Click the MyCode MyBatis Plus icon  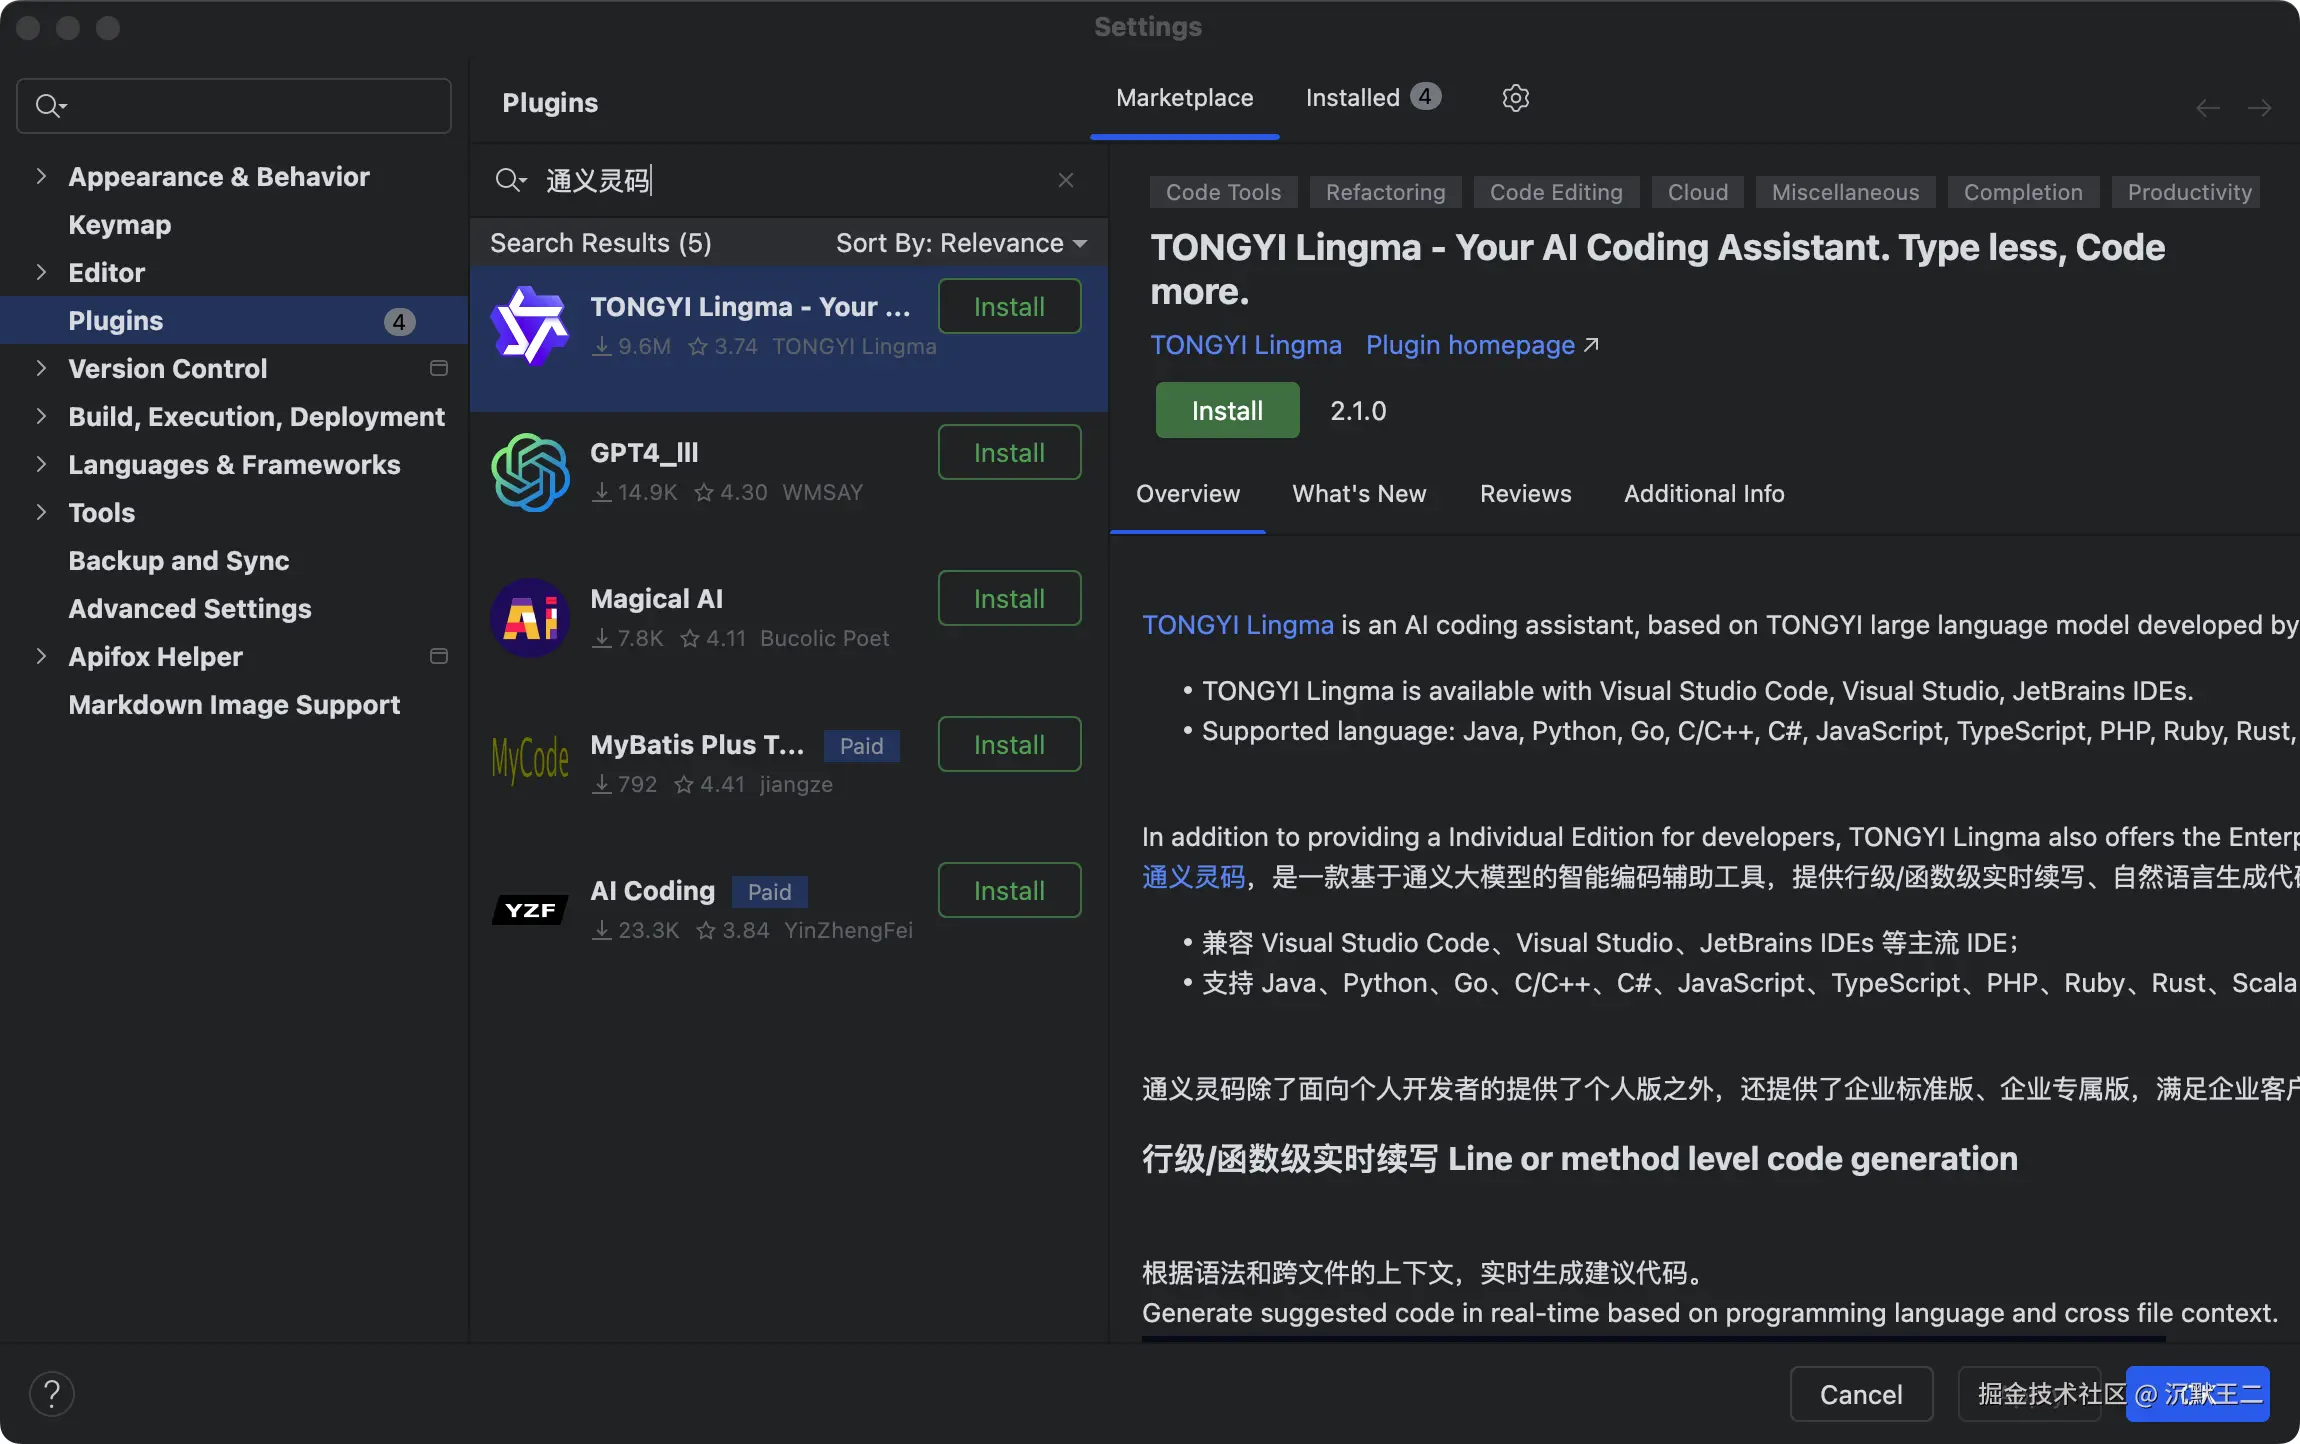(530, 762)
